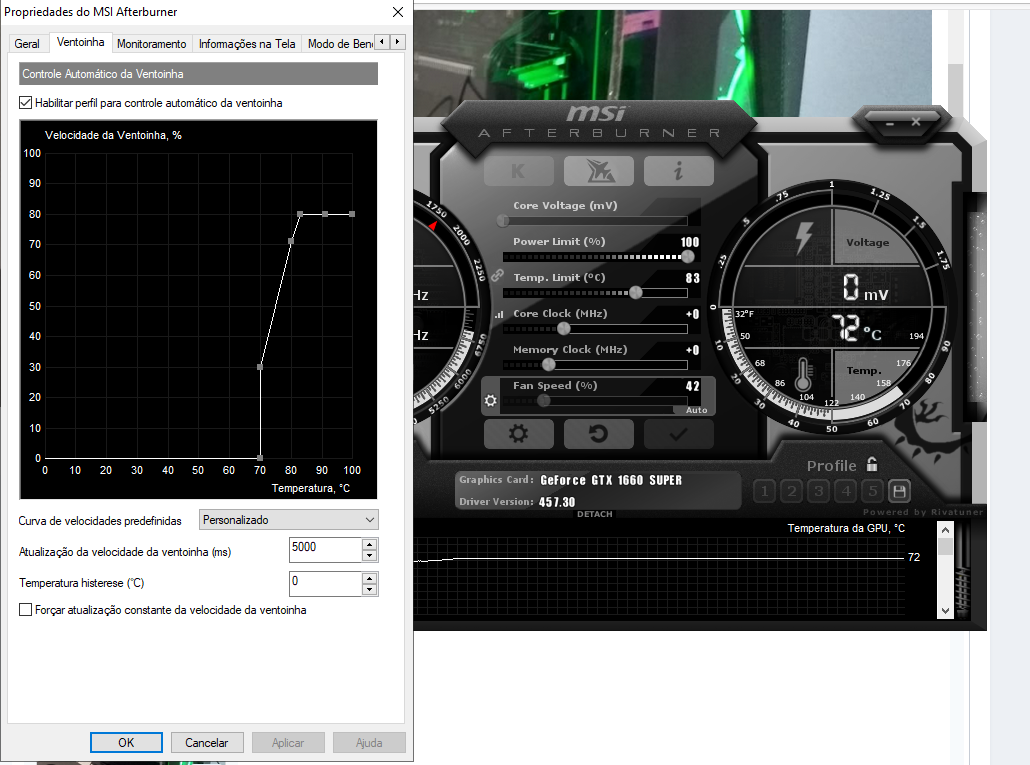Screen dimensions: 1030x765
Task: Decrease Temperatura histerese stepper down
Action: (370, 590)
